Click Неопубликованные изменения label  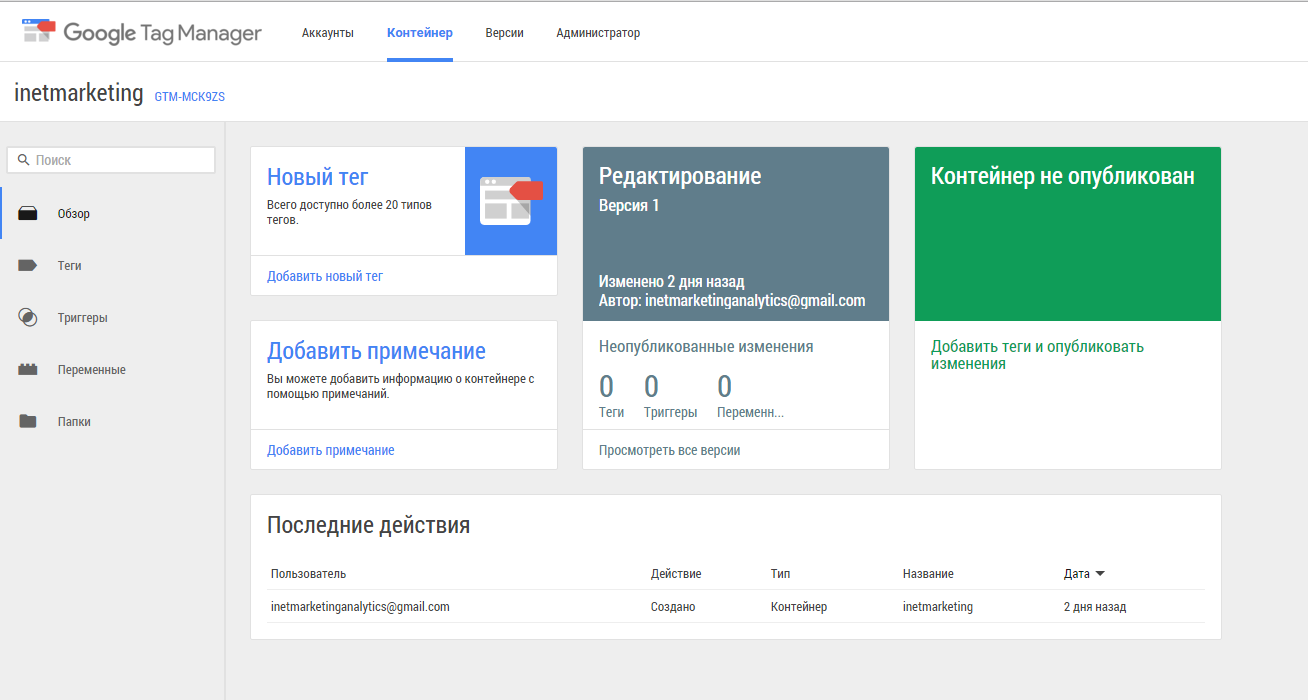[706, 347]
